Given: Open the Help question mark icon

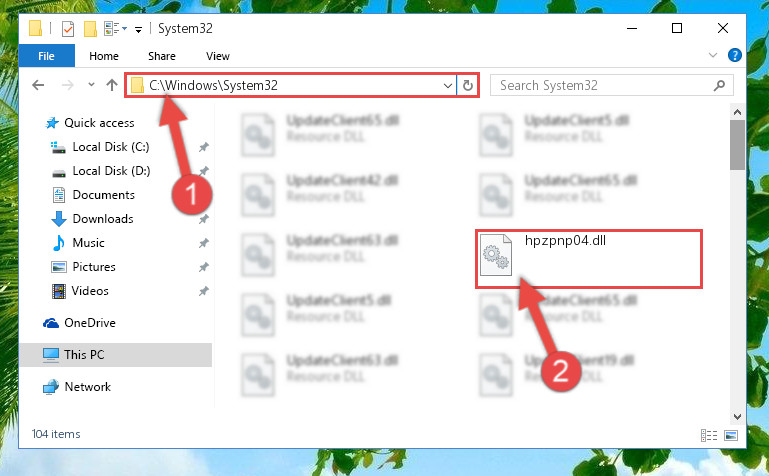Looking at the screenshot, I should (x=735, y=55).
